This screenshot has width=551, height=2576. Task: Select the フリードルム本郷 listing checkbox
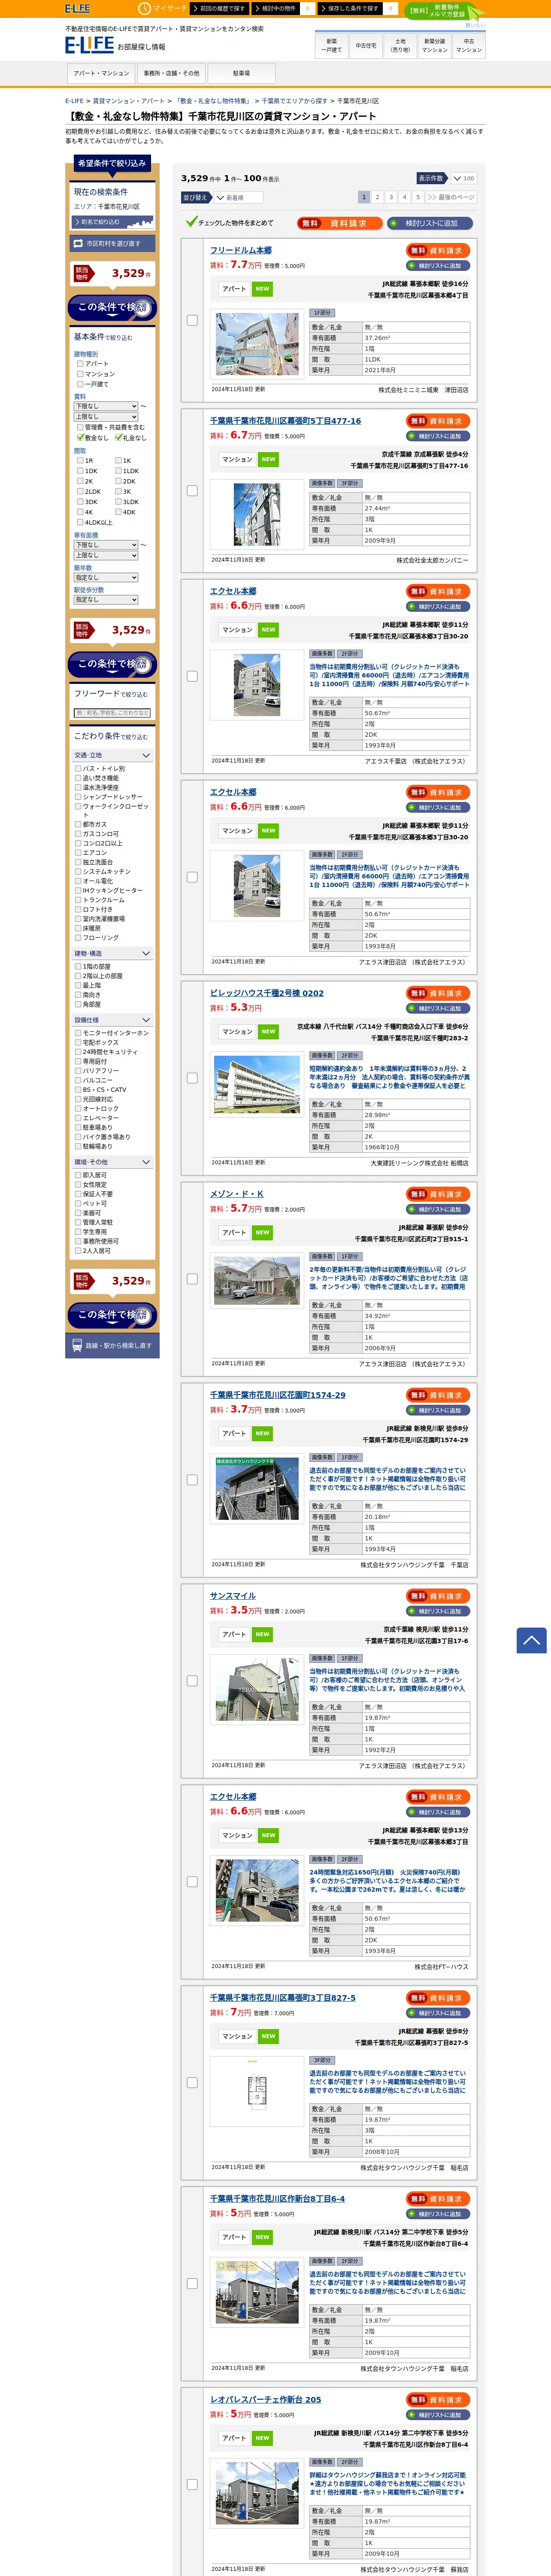tap(192, 320)
